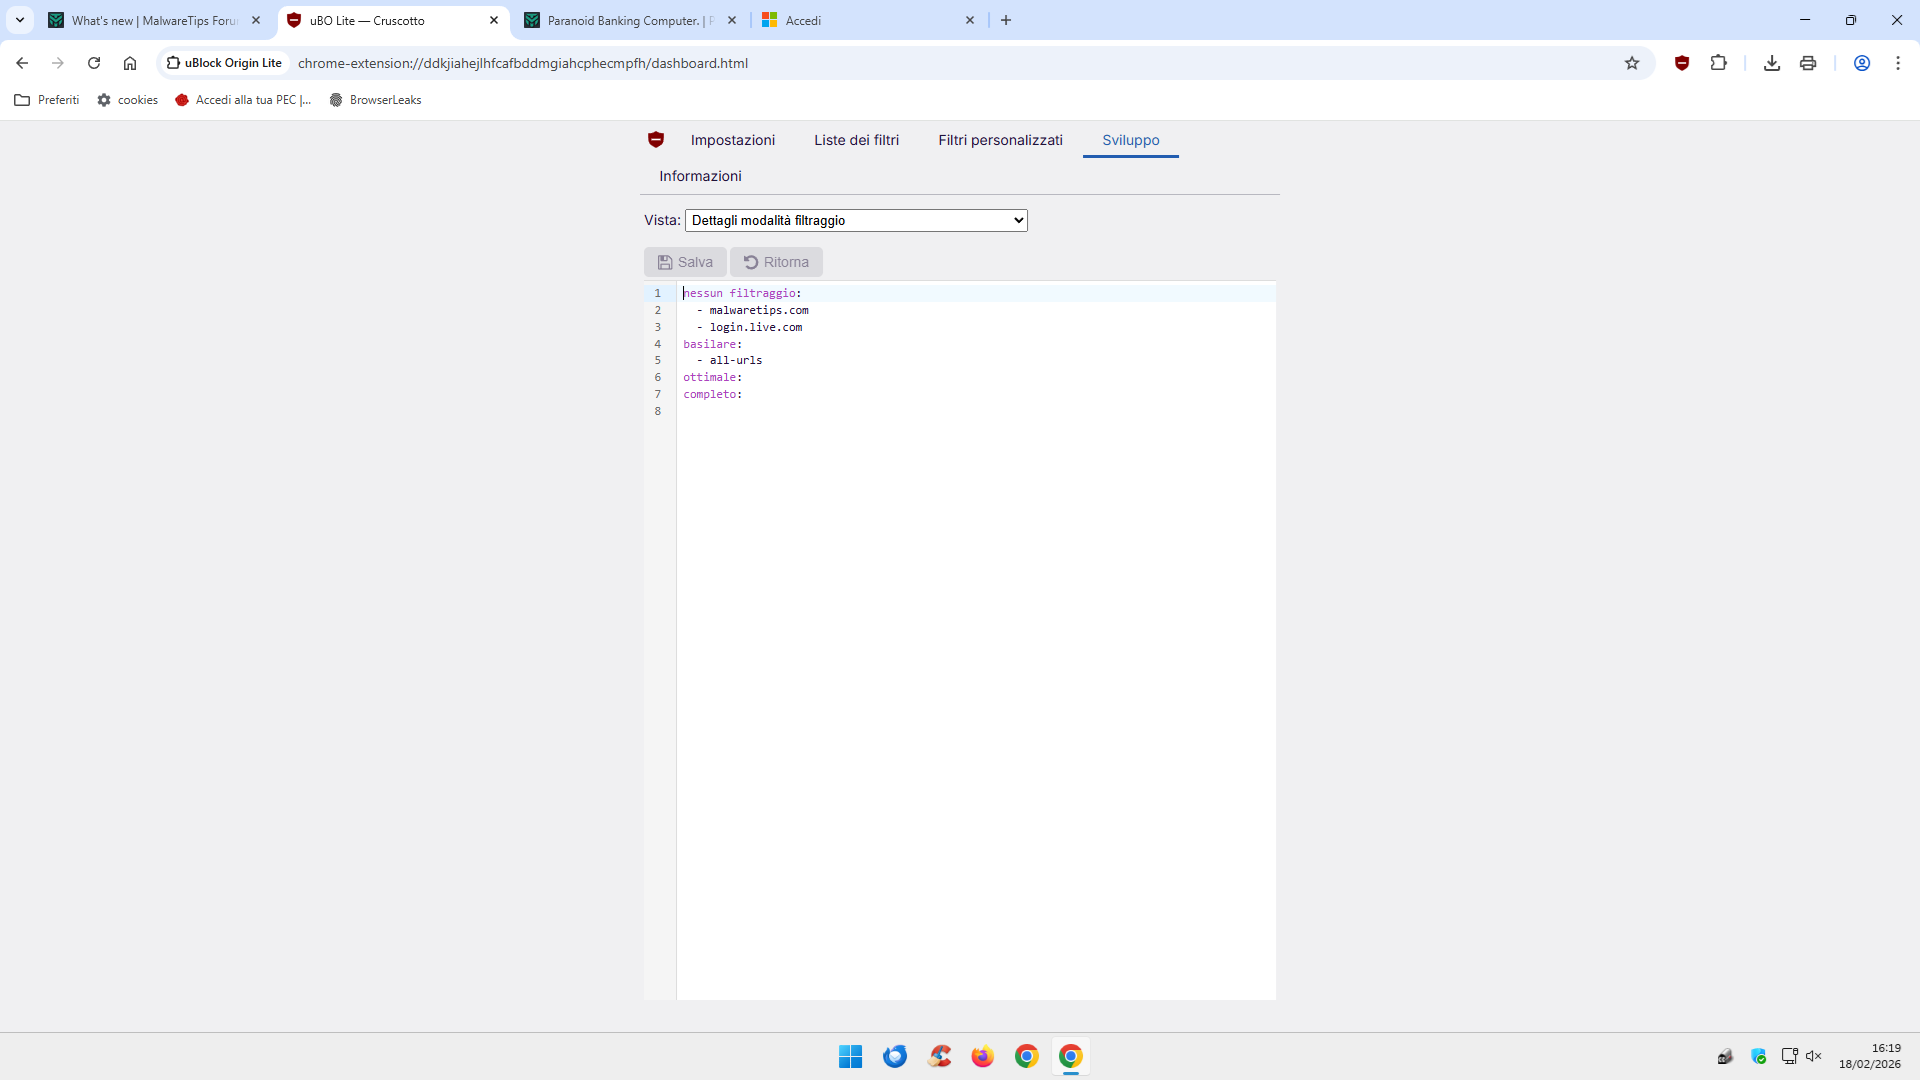This screenshot has width=1920, height=1080.
Task: Click the login.live.com entry line
Action: click(756, 327)
